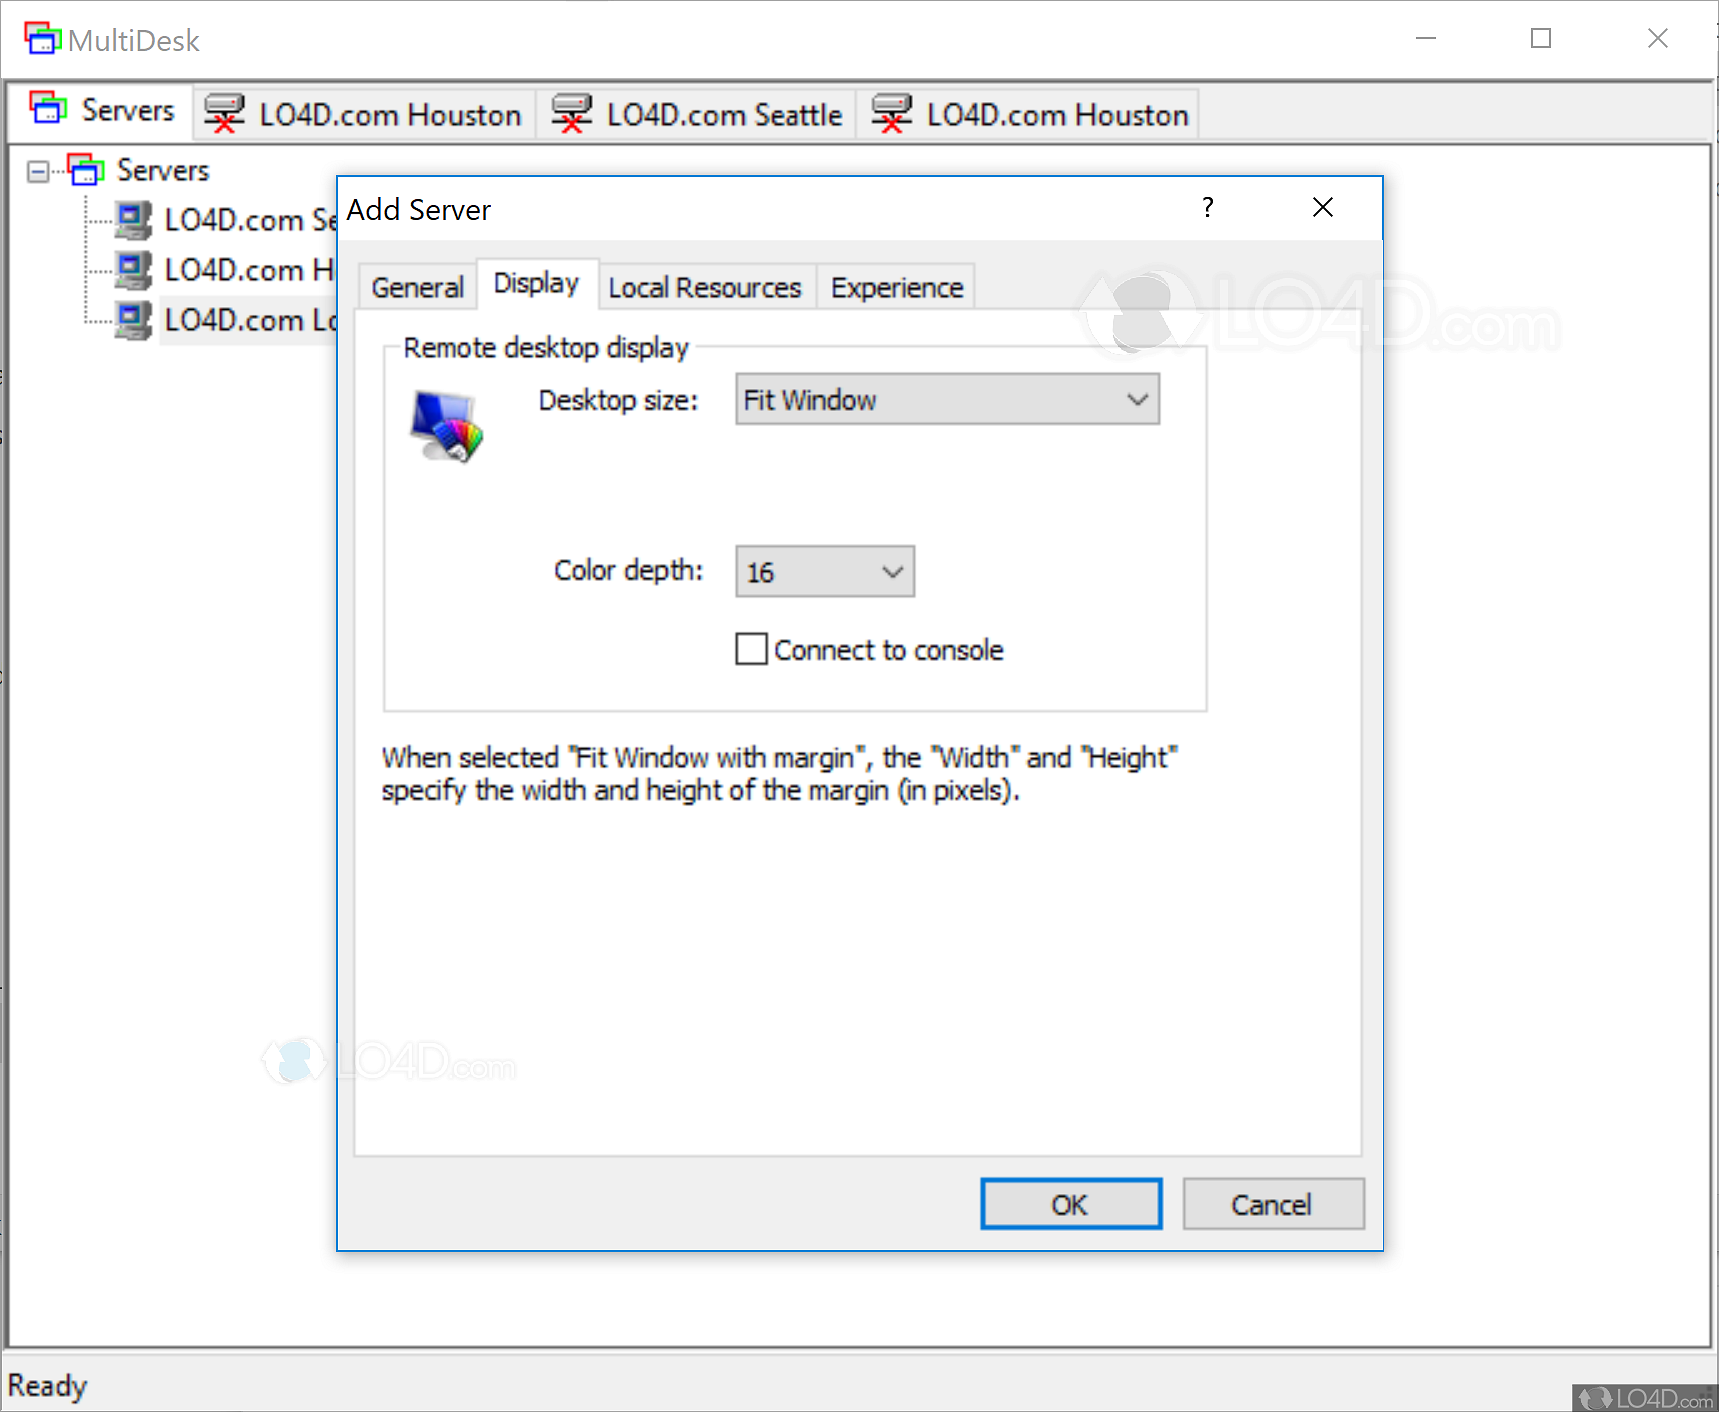
Task: Click the MultiDesk application icon in the title bar
Action: 42,38
